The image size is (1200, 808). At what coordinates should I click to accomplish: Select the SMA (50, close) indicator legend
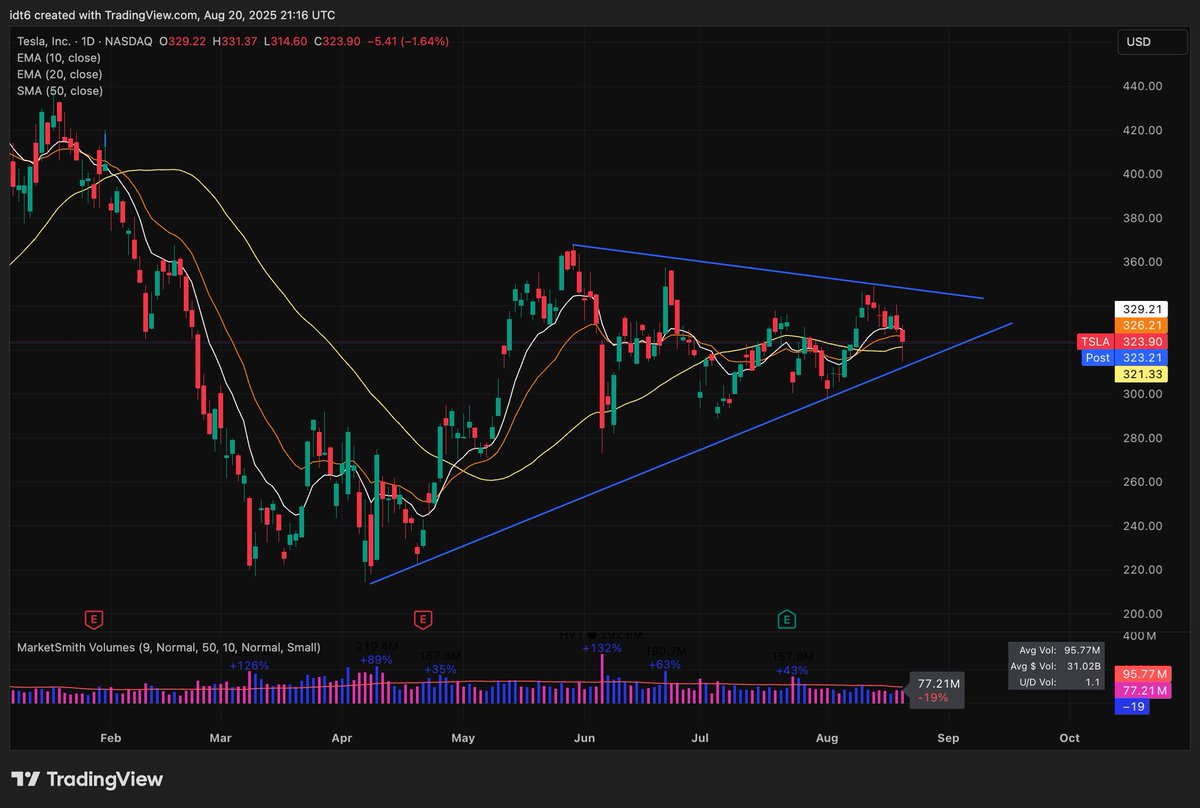click(x=60, y=91)
